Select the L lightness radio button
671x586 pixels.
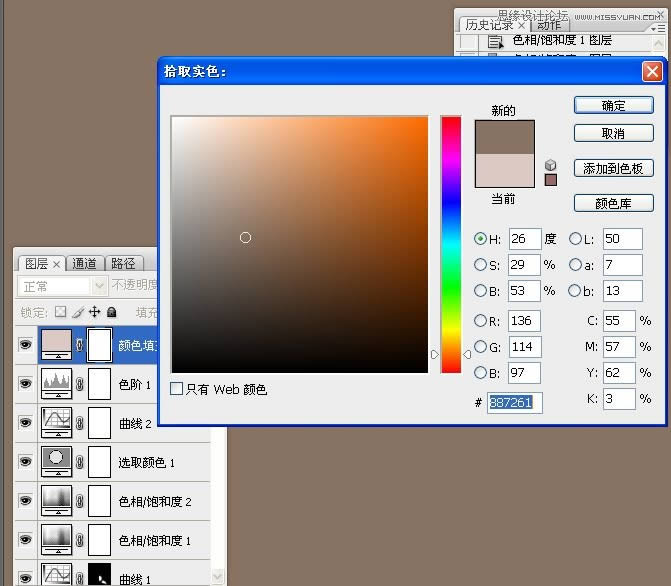[x=575, y=238]
